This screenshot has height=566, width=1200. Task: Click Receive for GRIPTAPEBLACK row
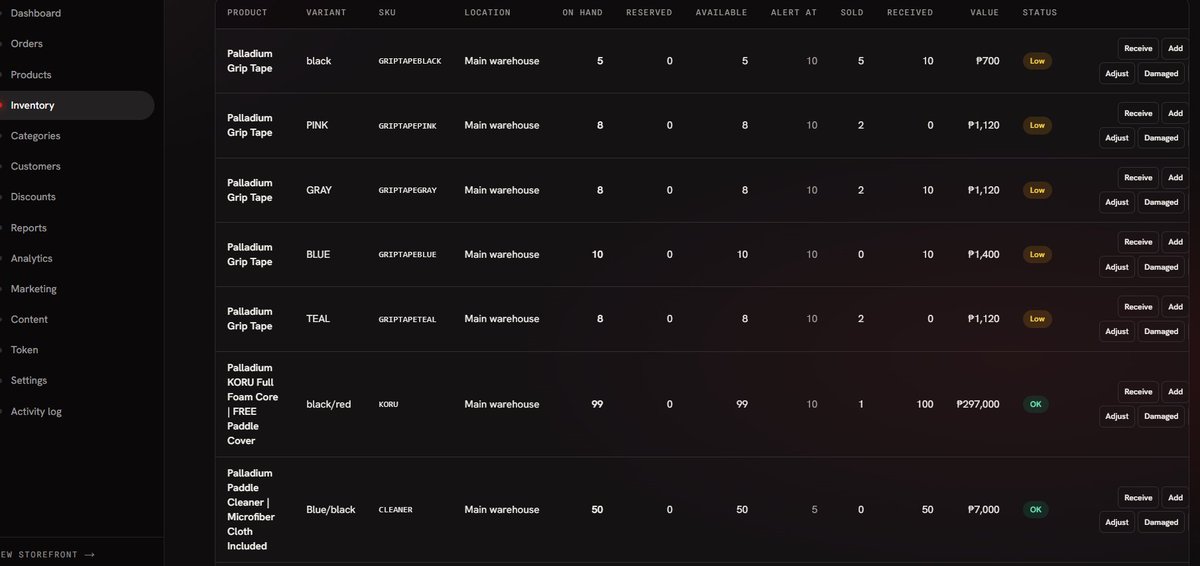coord(1138,48)
